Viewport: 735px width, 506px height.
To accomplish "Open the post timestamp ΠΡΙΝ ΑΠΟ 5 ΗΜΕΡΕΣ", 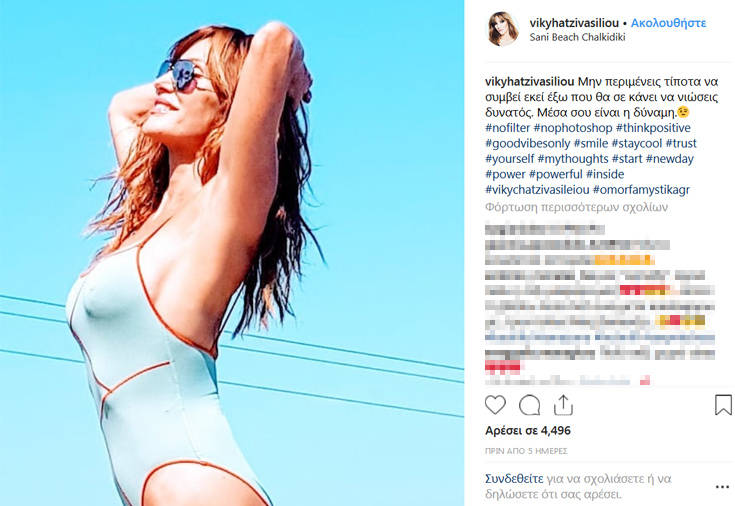I will 526,451.
